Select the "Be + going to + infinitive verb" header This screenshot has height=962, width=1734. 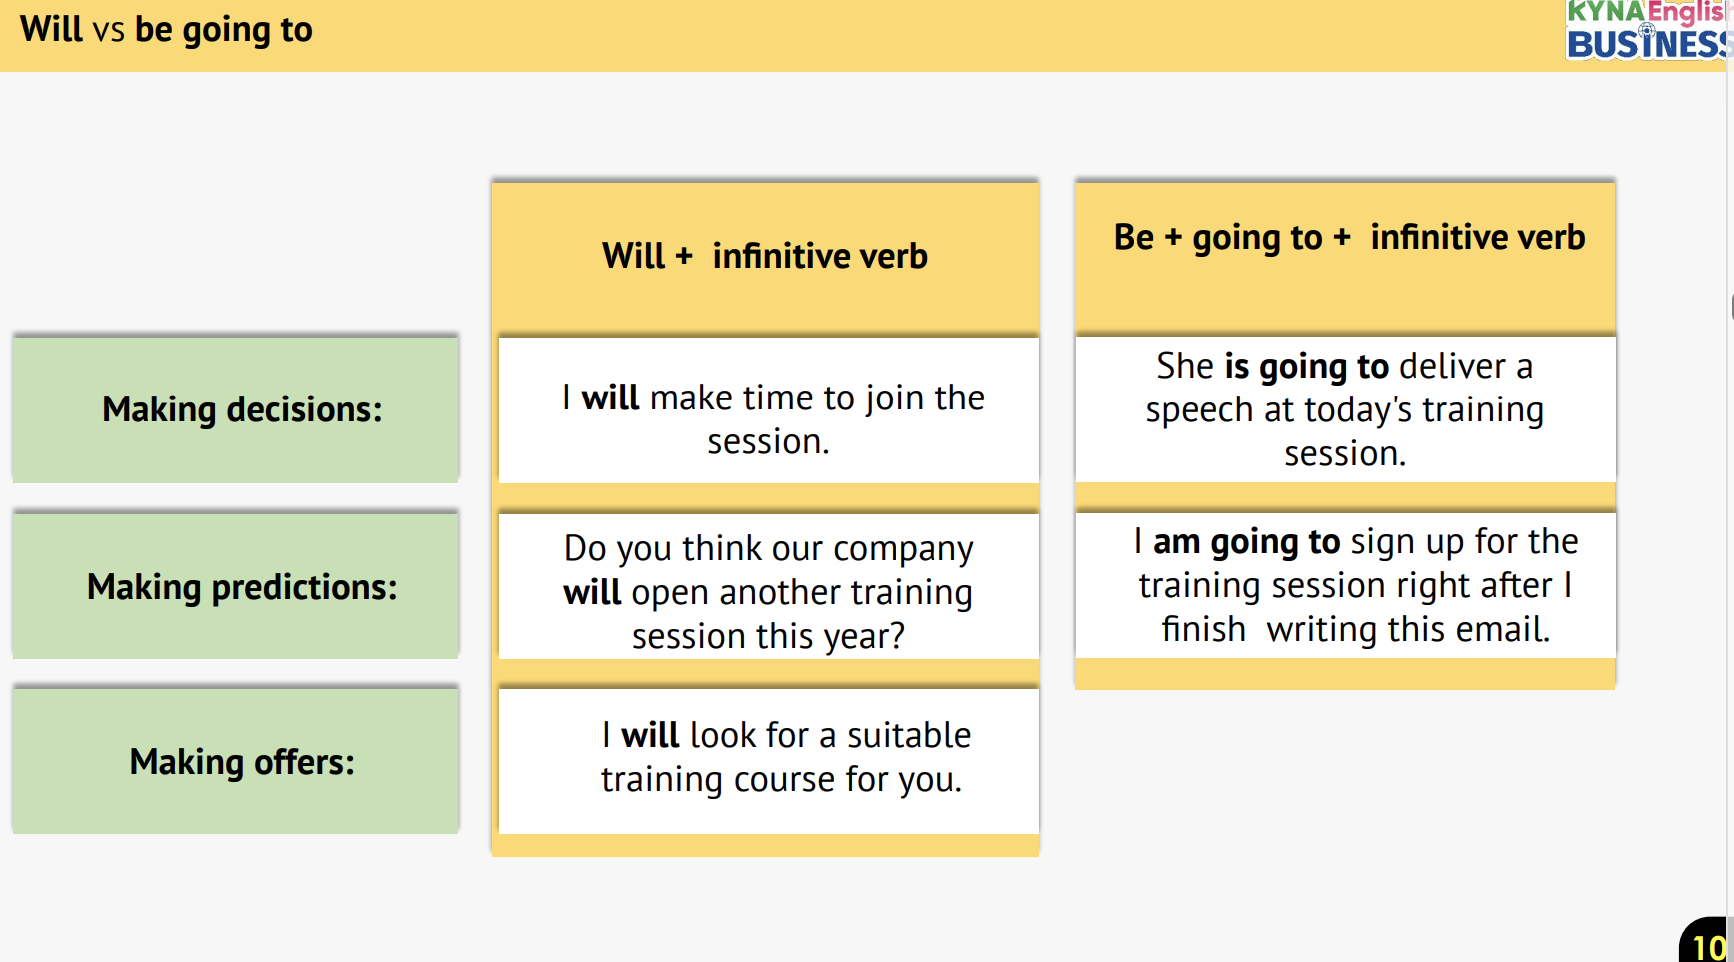[x=1348, y=238]
